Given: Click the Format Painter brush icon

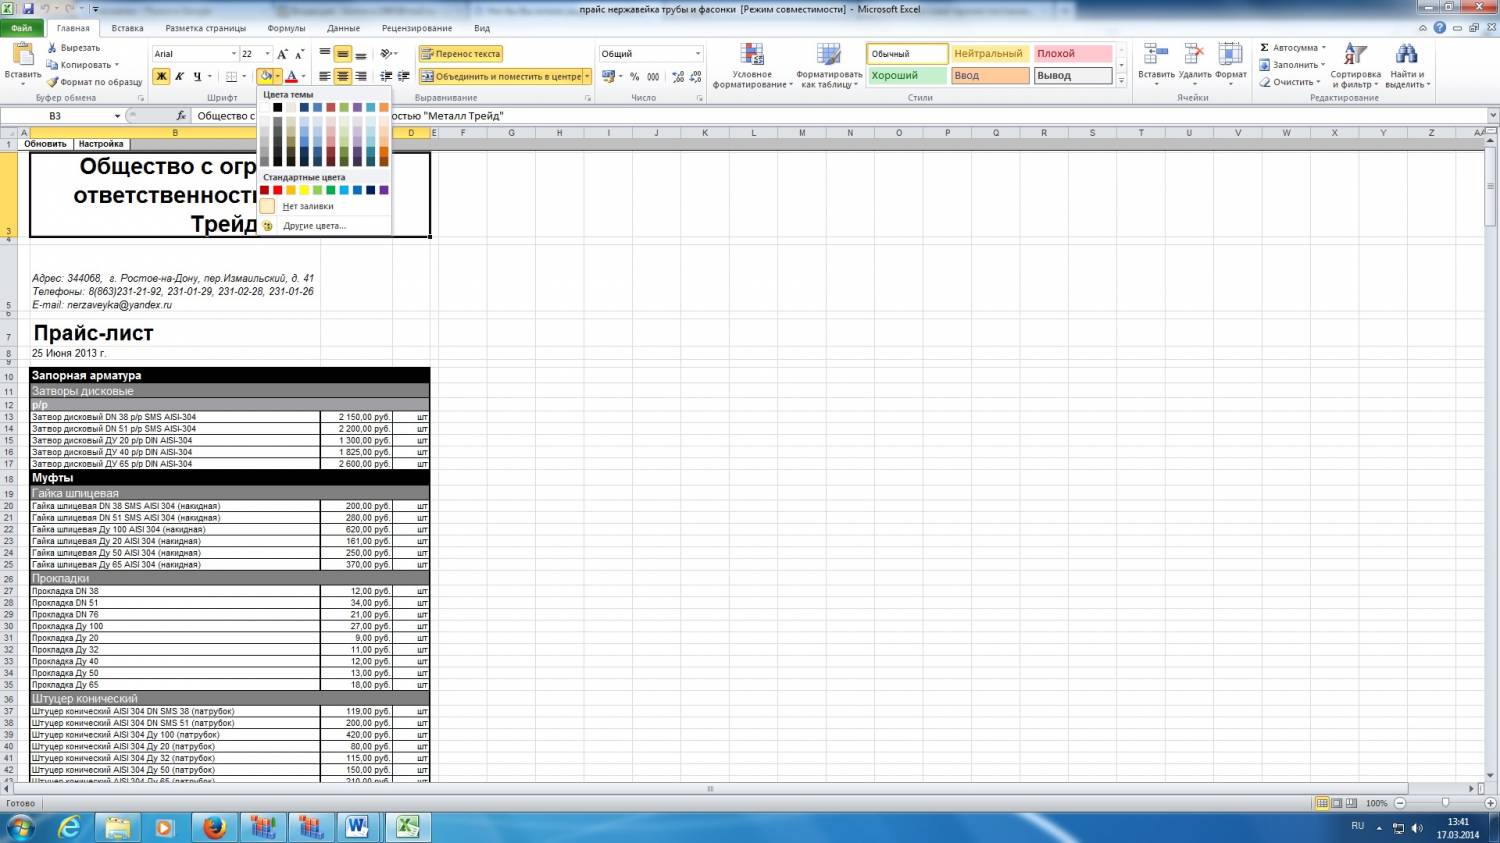Looking at the screenshot, I should pos(53,82).
